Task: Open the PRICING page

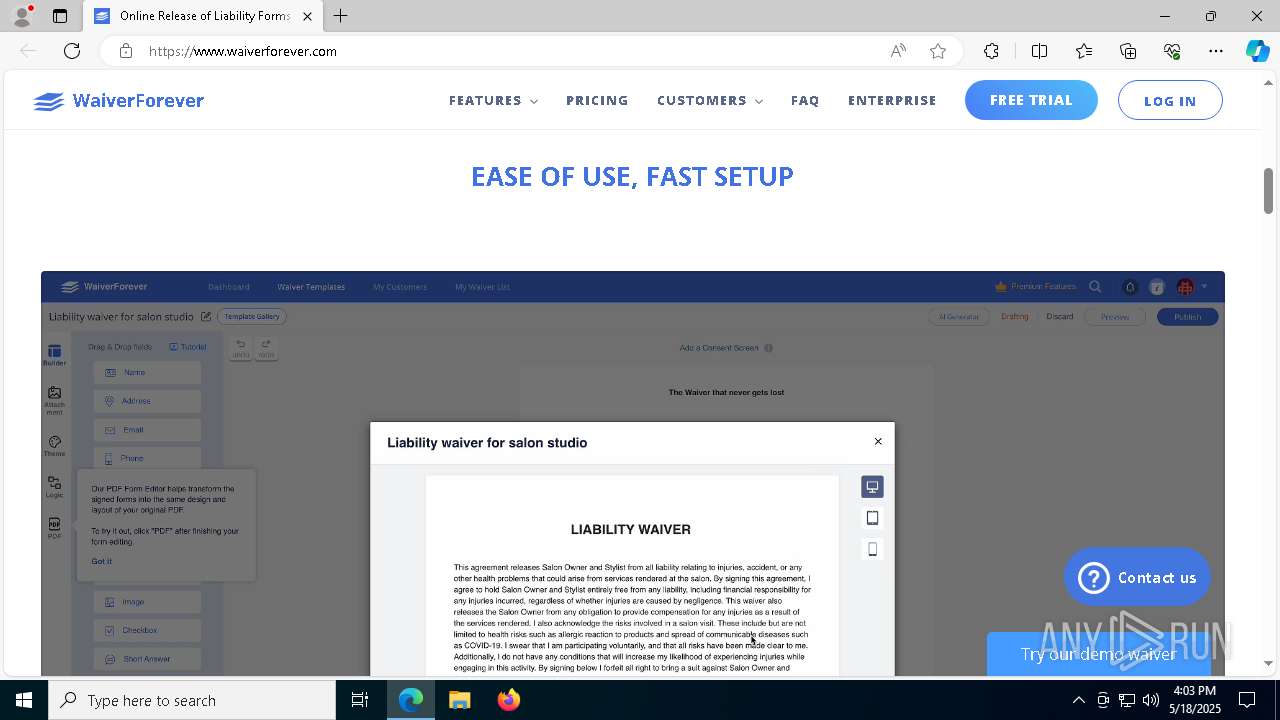Action: 597,101
